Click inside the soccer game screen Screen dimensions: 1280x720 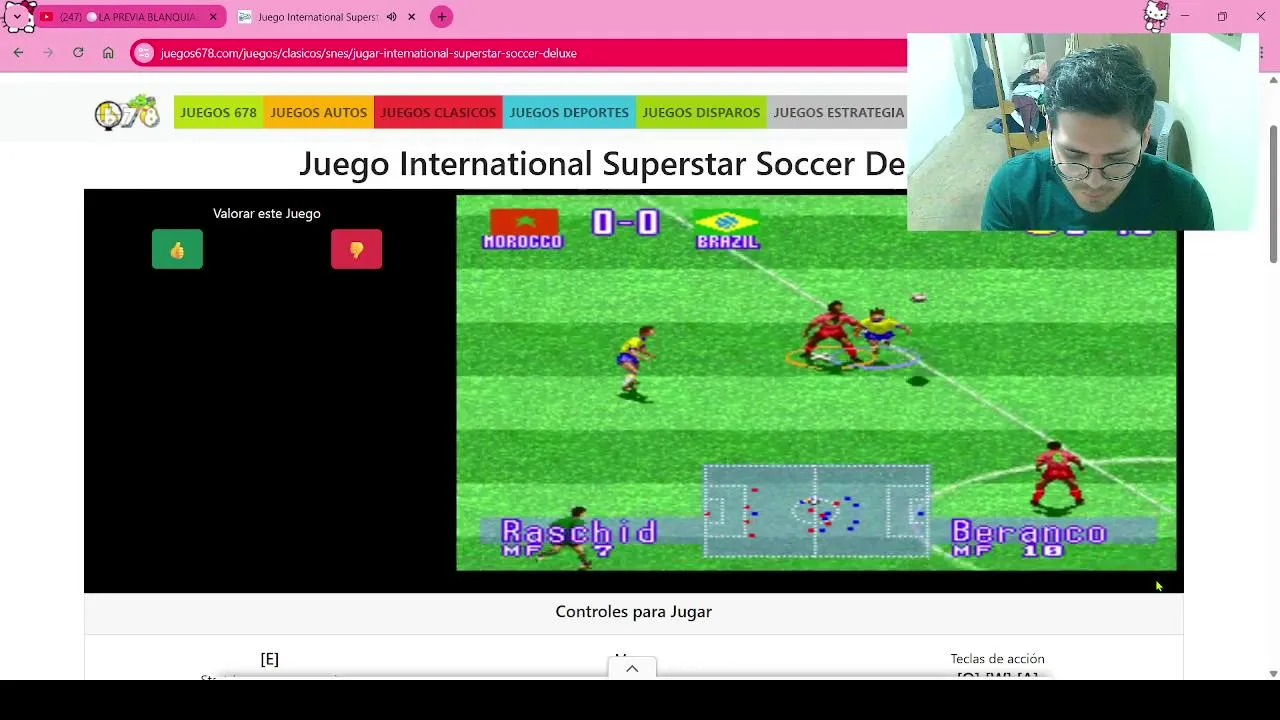[816, 382]
